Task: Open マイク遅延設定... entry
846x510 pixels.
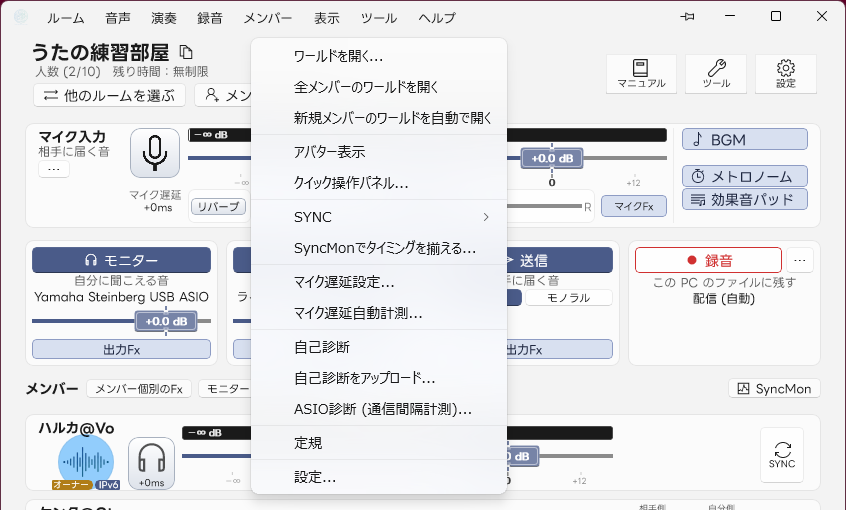Action: (379, 282)
